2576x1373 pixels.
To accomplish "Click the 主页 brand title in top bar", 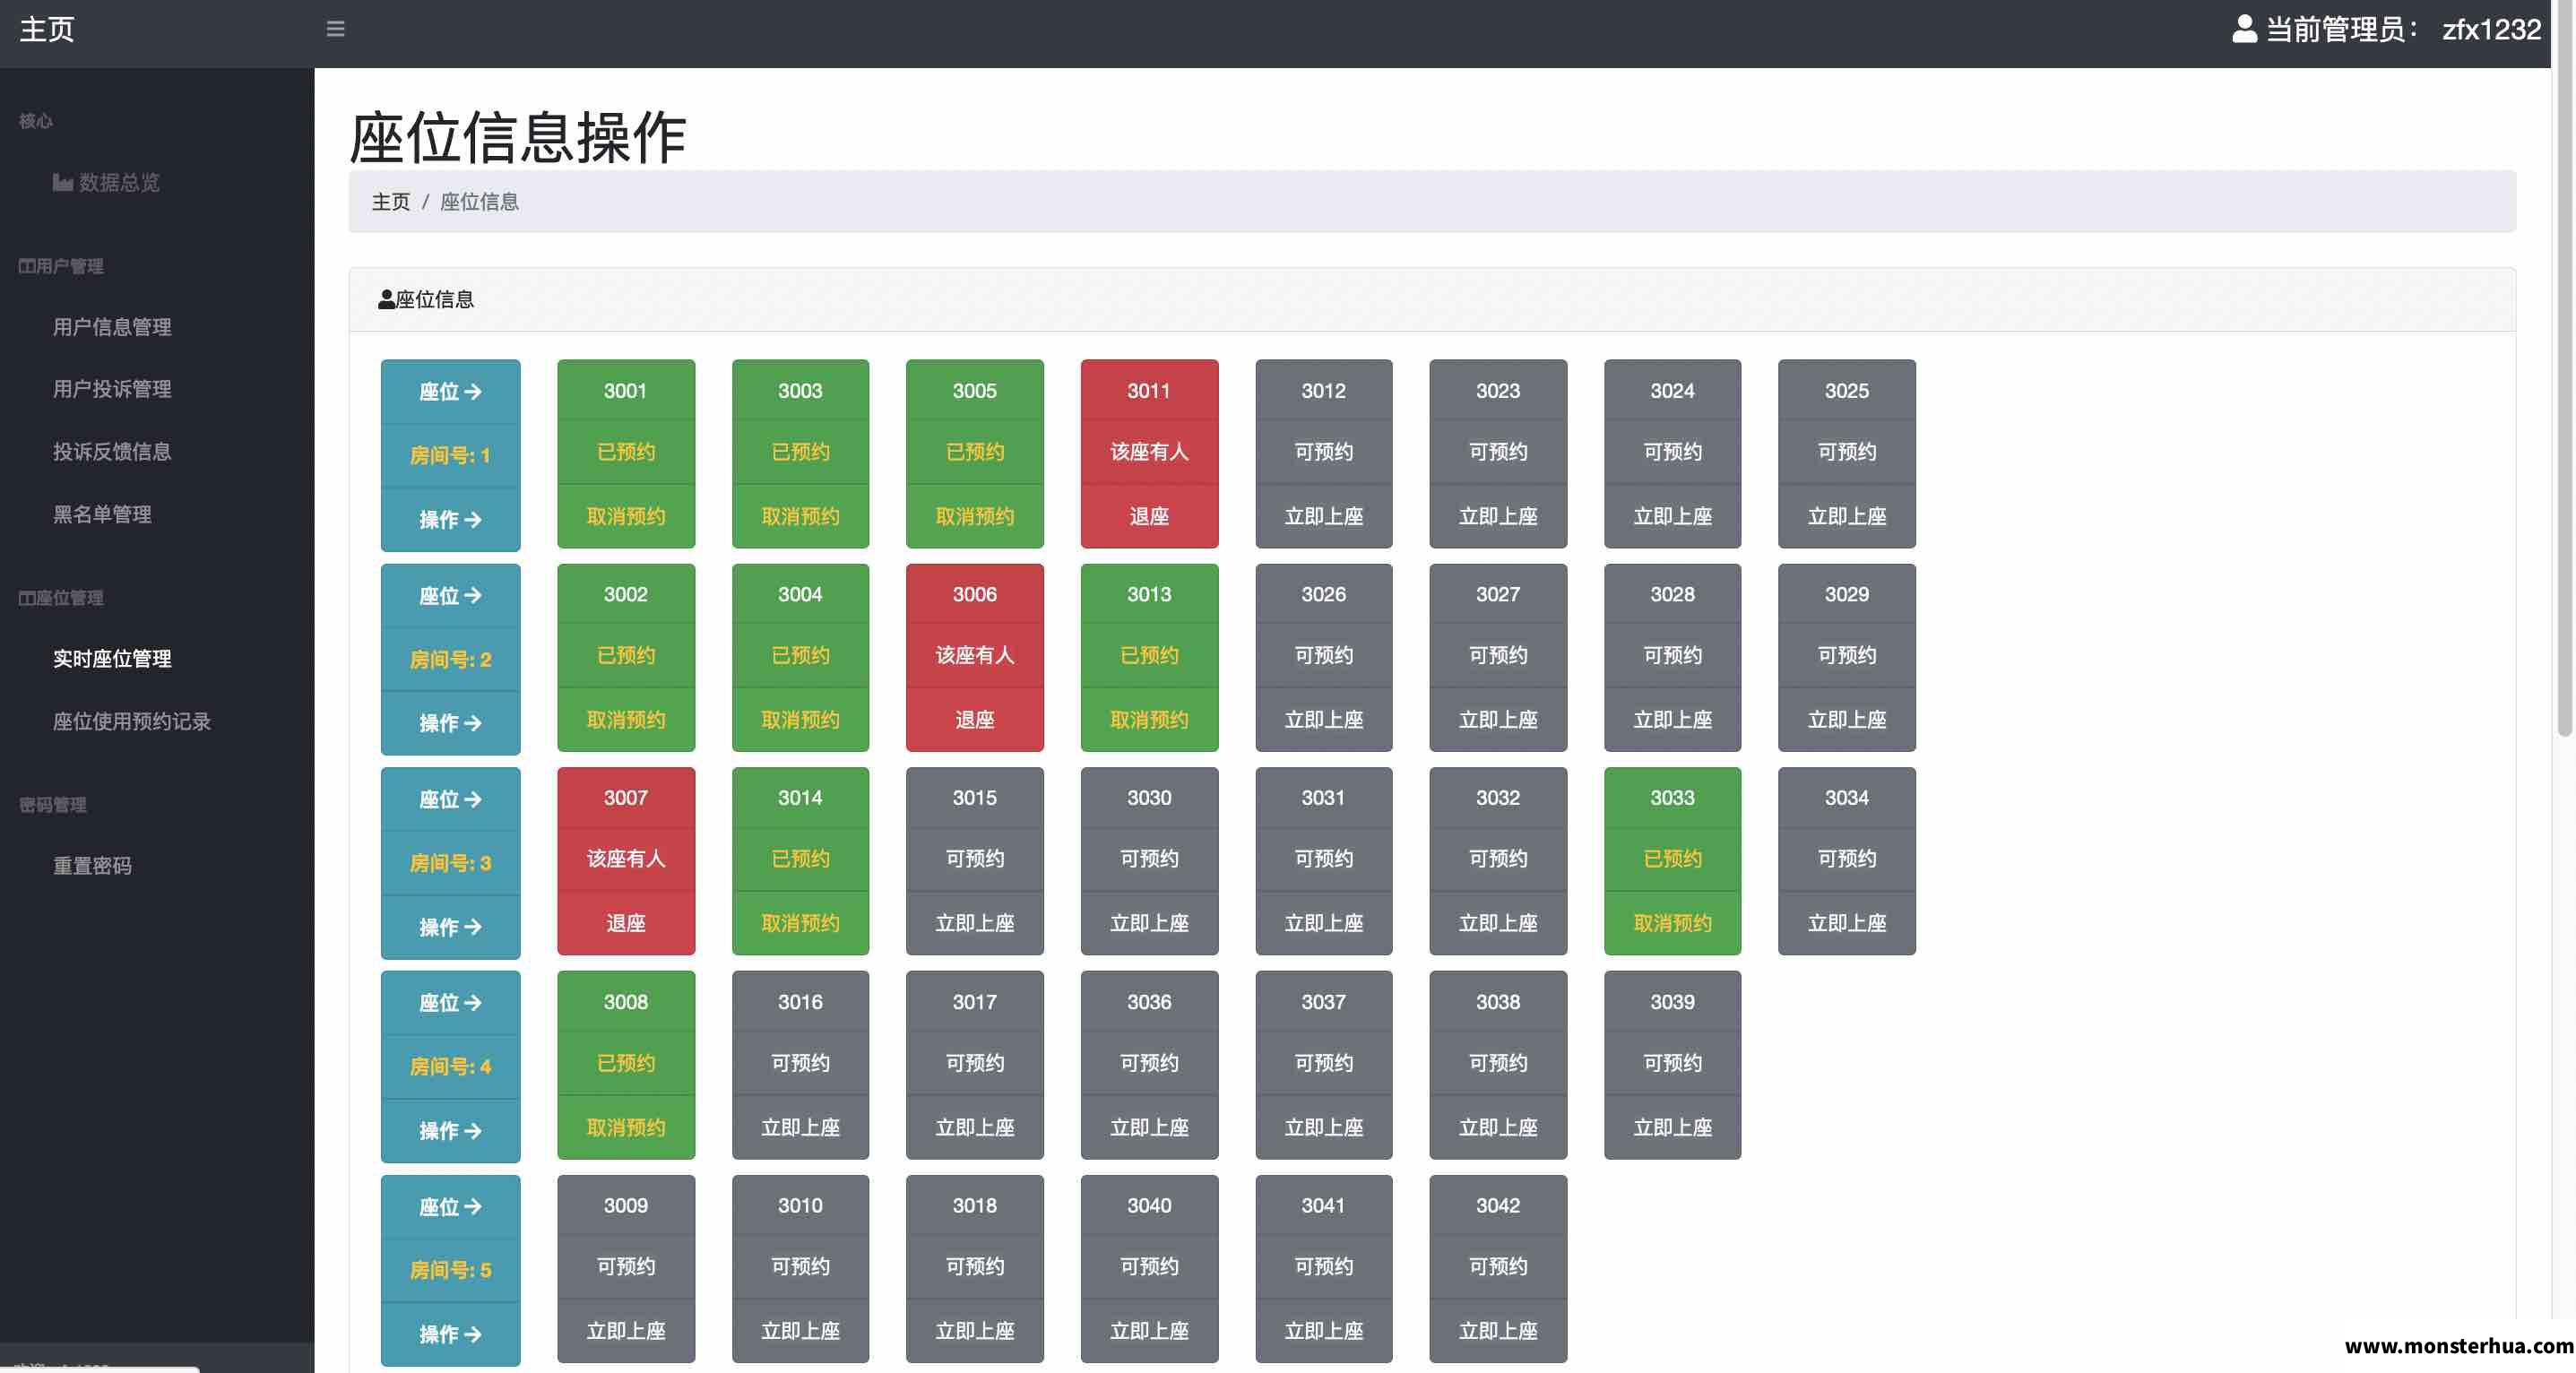I will click(x=47, y=29).
